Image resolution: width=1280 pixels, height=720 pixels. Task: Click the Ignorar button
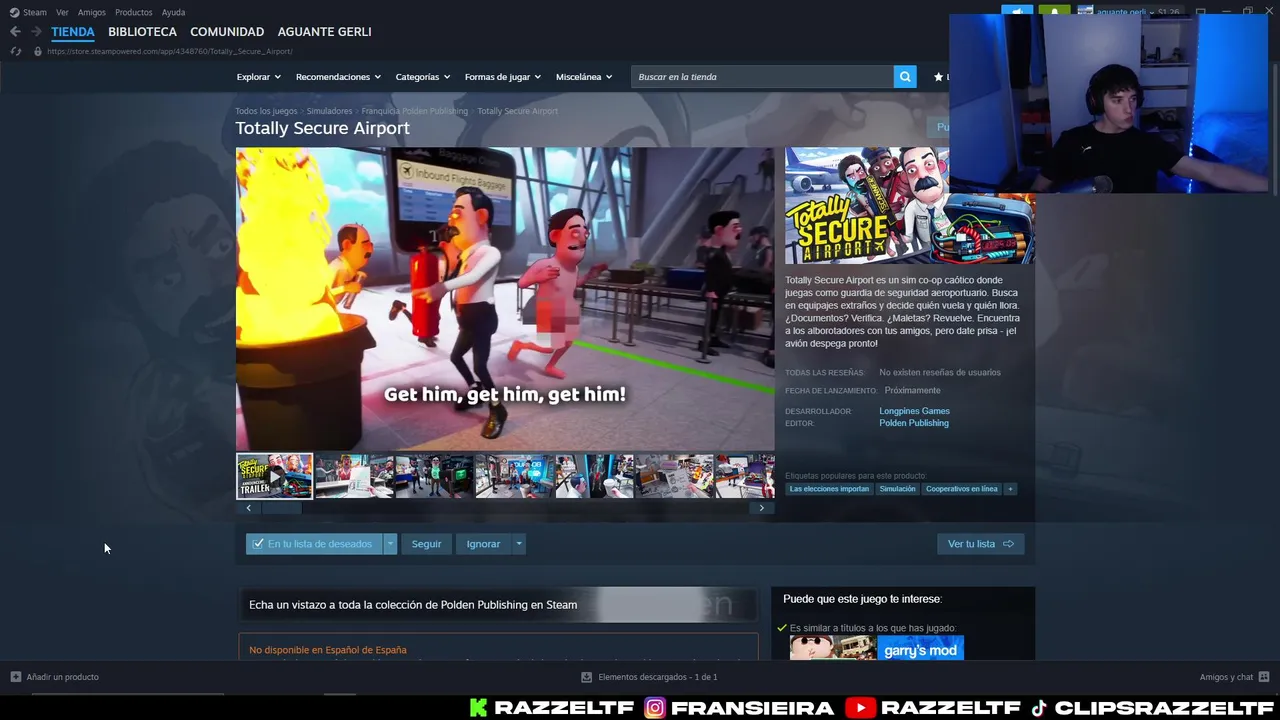[x=483, y=544]
